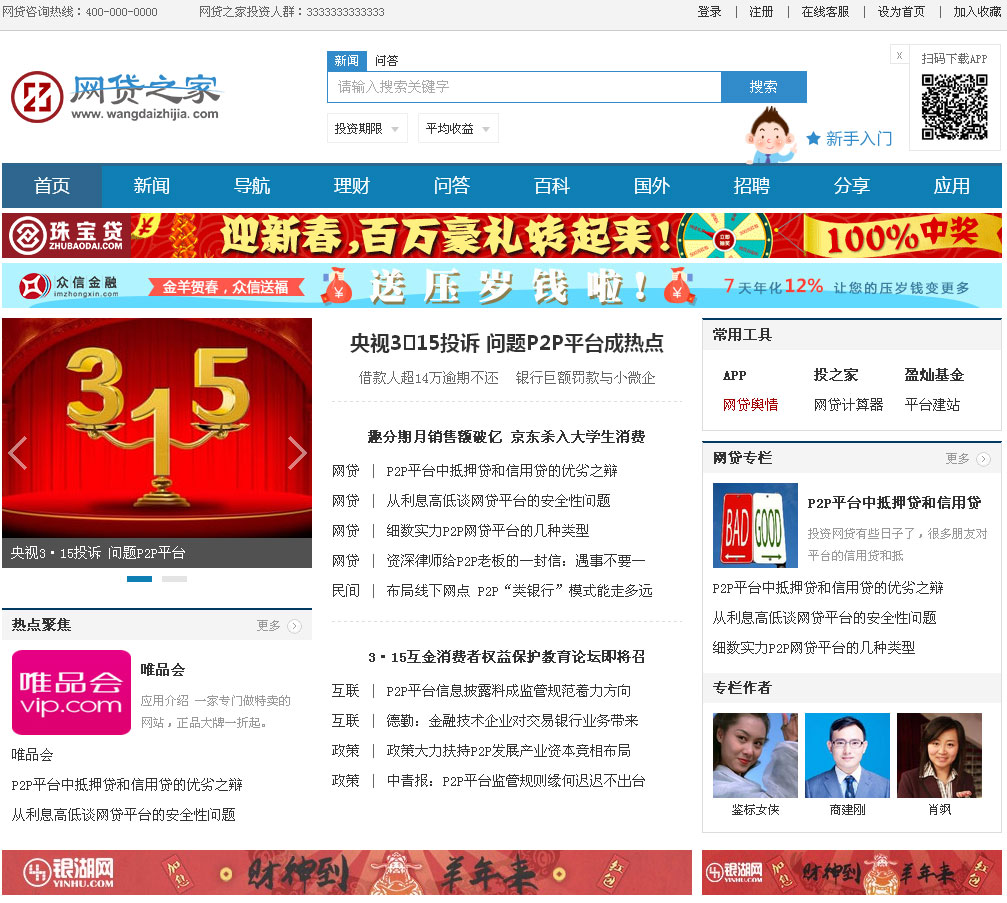Open the 众信金融 送压岁钱 banner ad
The width and height of the screenshot is (1007, 903).
[502, 285]
